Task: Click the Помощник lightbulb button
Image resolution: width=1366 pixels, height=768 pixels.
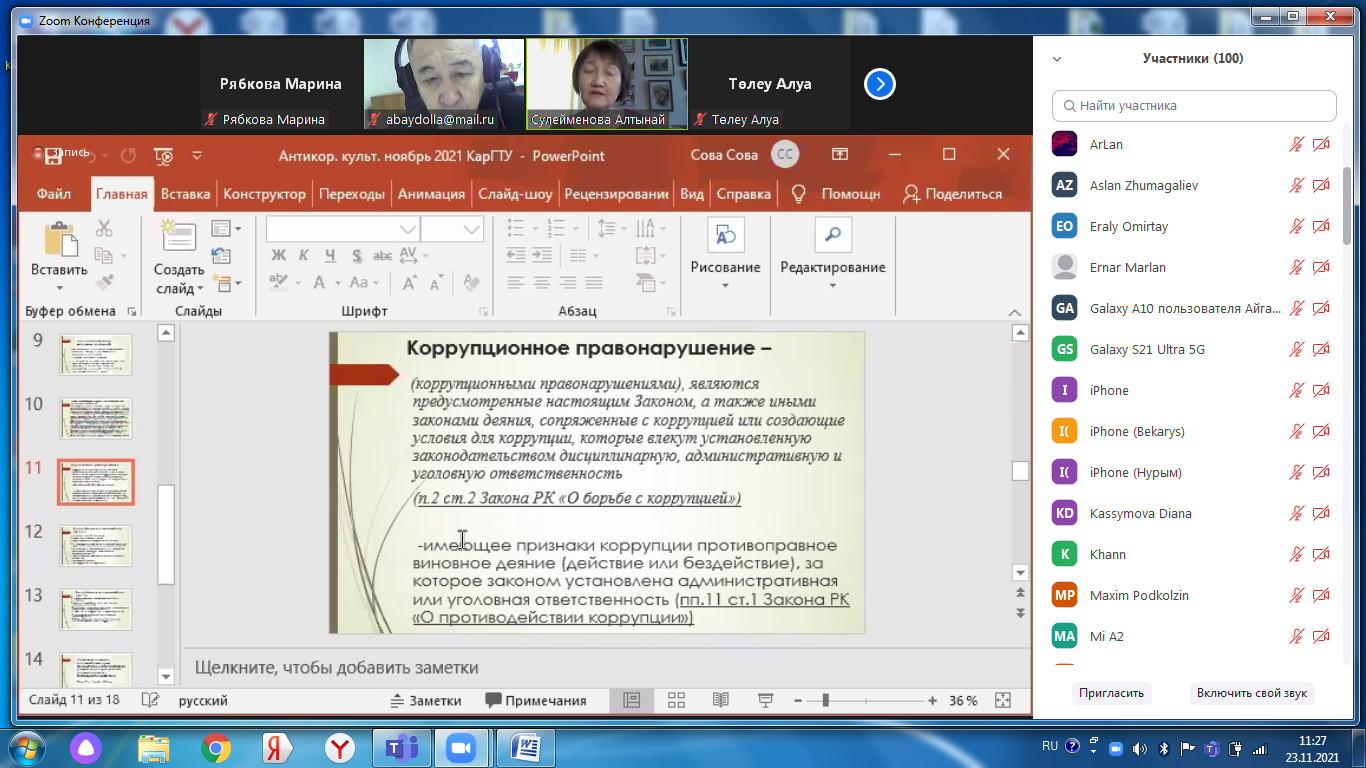Action: coord(835,194)
